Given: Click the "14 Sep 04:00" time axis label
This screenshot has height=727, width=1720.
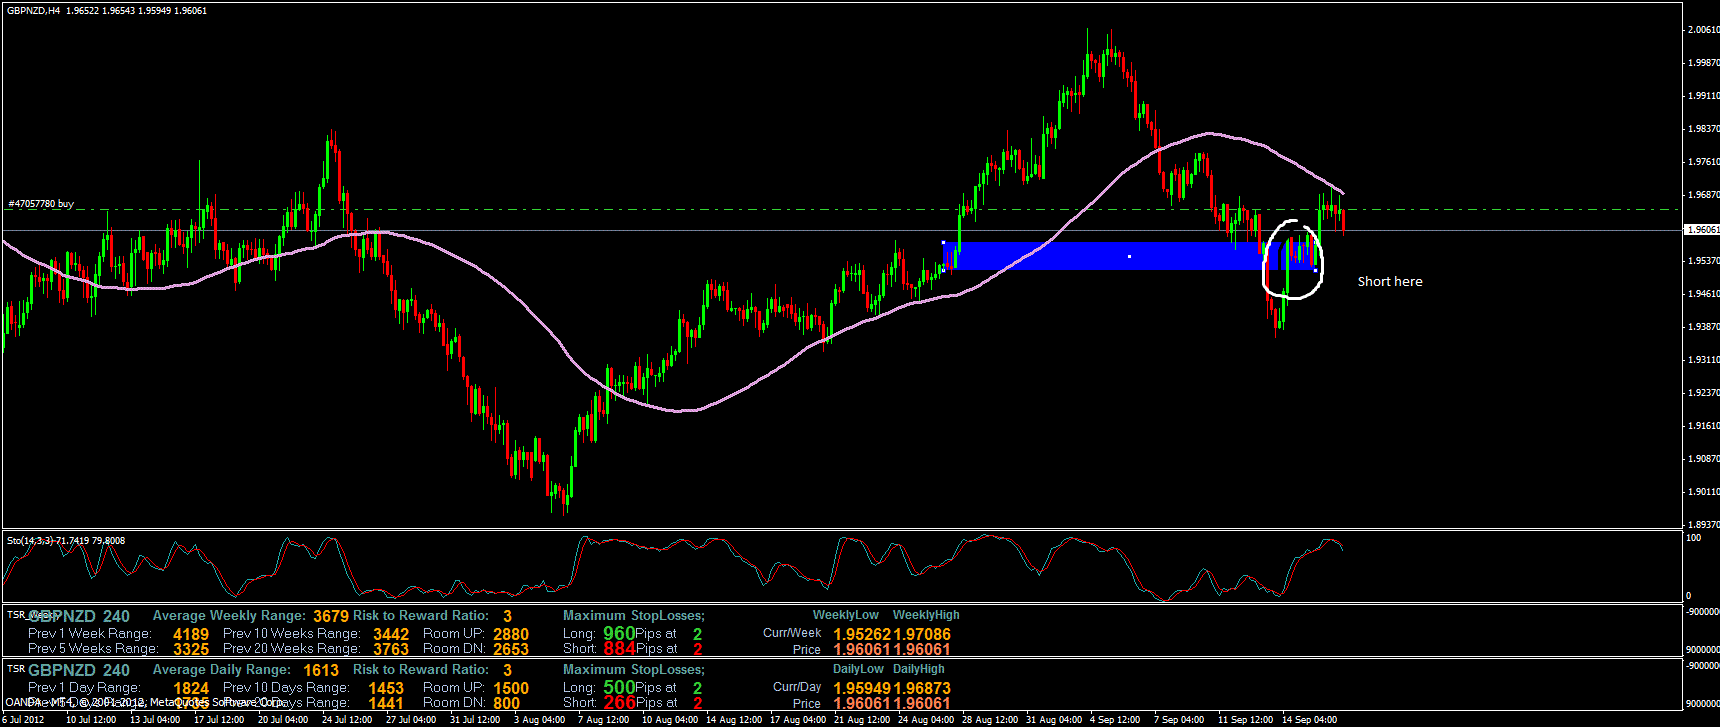Looking at the screenshot, I should [1308, 720].
